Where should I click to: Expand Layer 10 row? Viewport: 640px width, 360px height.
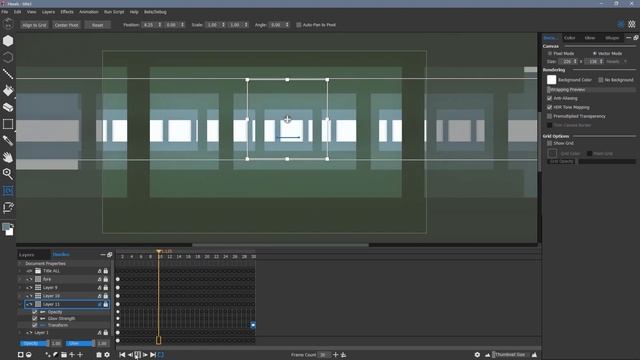click(x=20, y=296)
